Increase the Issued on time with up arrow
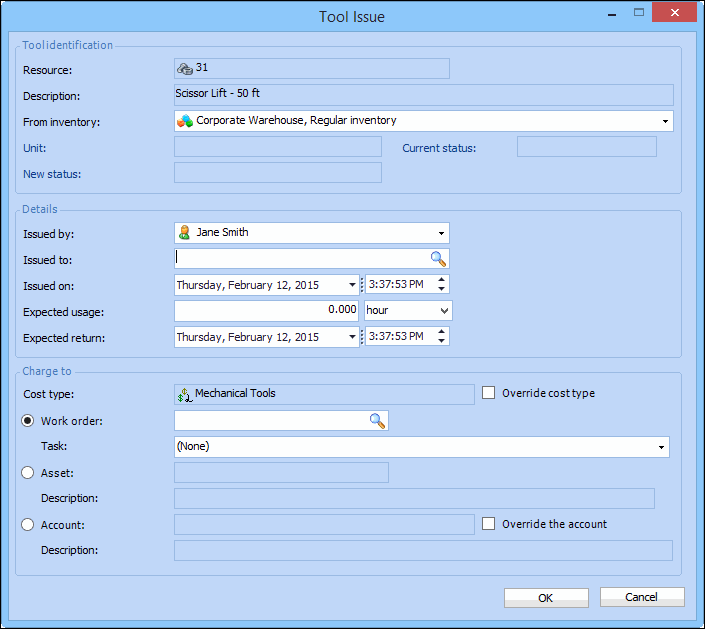Viewport: 705px width, 629px height. click(442, 280)
